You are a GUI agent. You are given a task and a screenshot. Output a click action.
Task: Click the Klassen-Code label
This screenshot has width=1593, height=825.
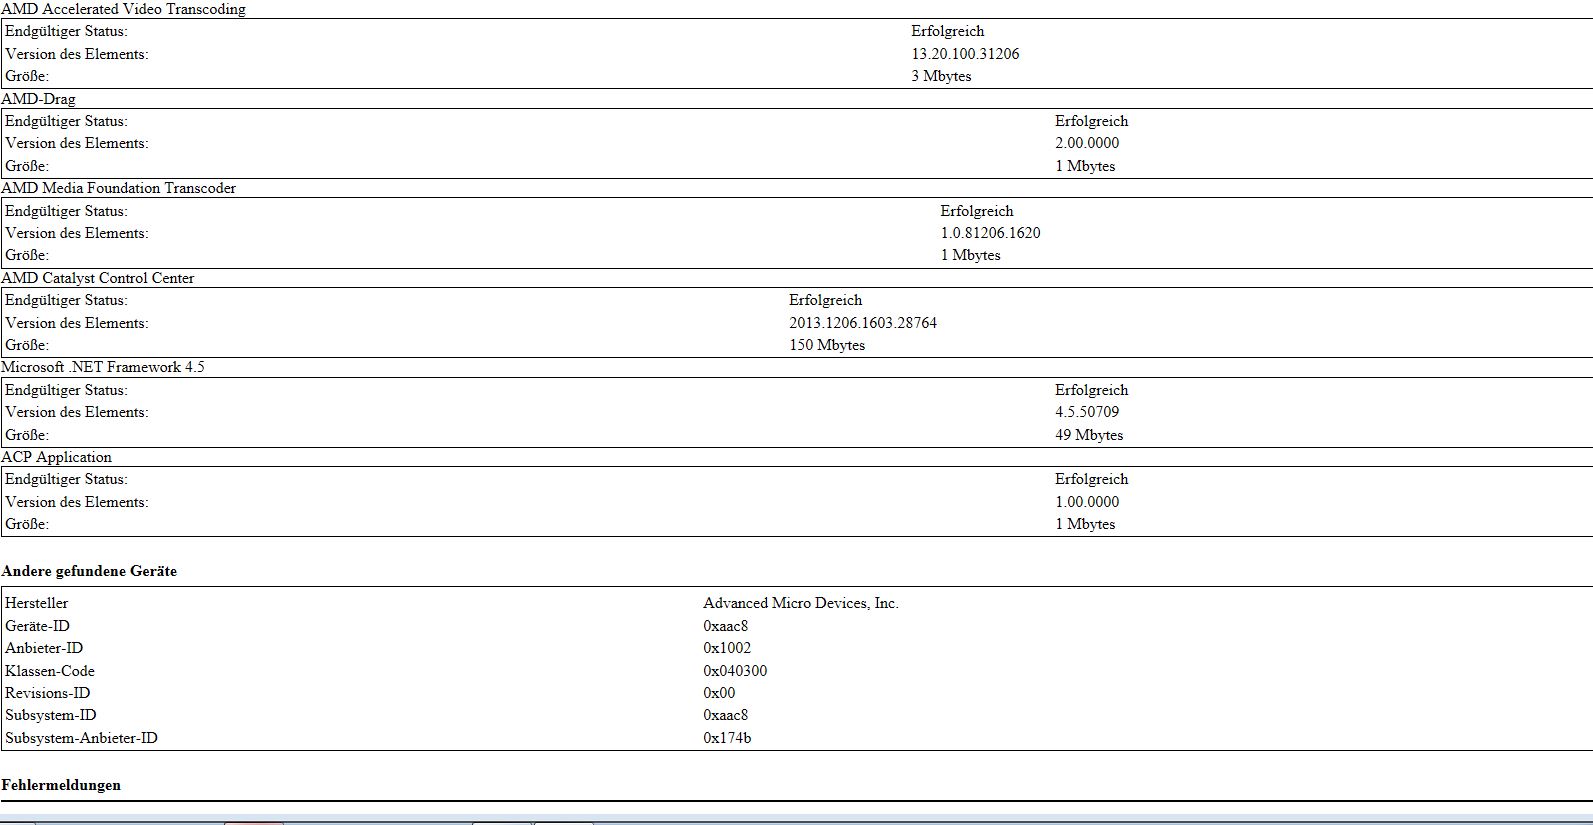point(49,671)
